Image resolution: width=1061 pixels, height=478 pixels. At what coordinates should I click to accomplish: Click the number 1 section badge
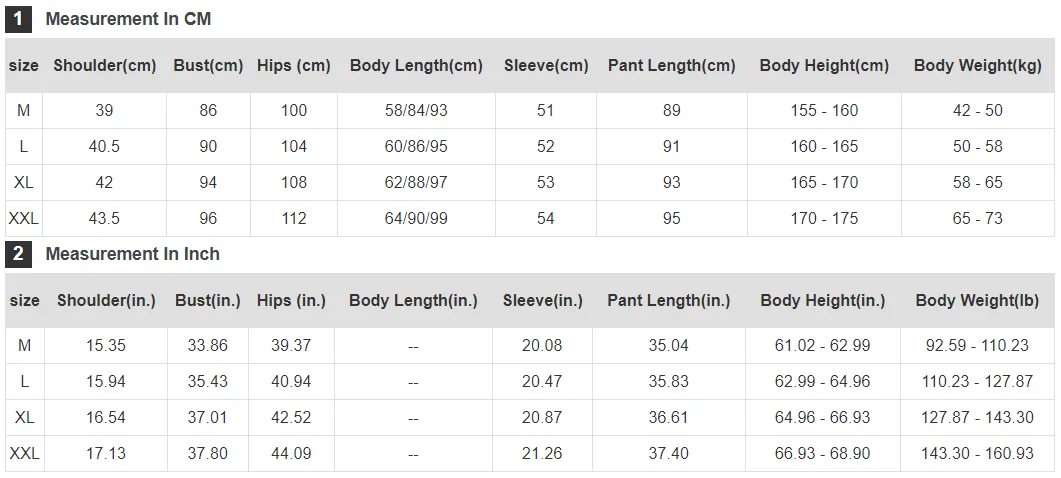click(x=18, y=19)
